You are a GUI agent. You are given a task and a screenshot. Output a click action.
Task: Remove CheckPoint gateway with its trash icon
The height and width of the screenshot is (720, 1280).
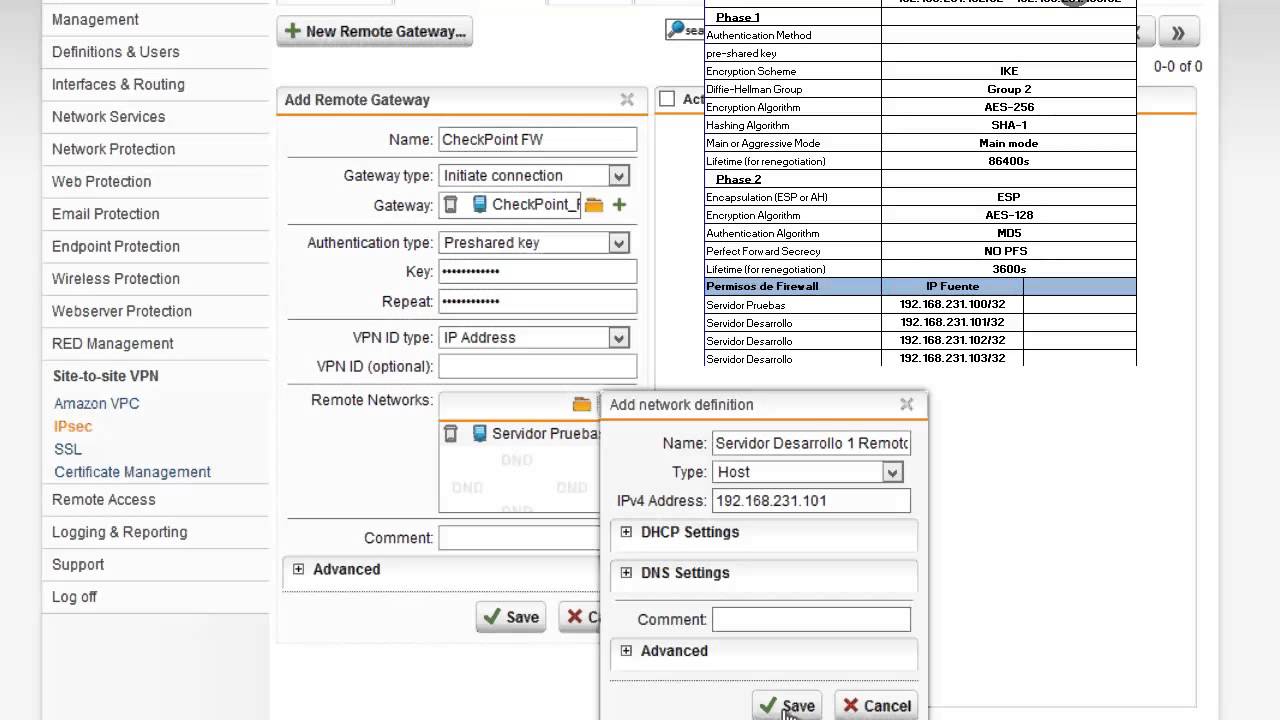click(x=451, y=205)
